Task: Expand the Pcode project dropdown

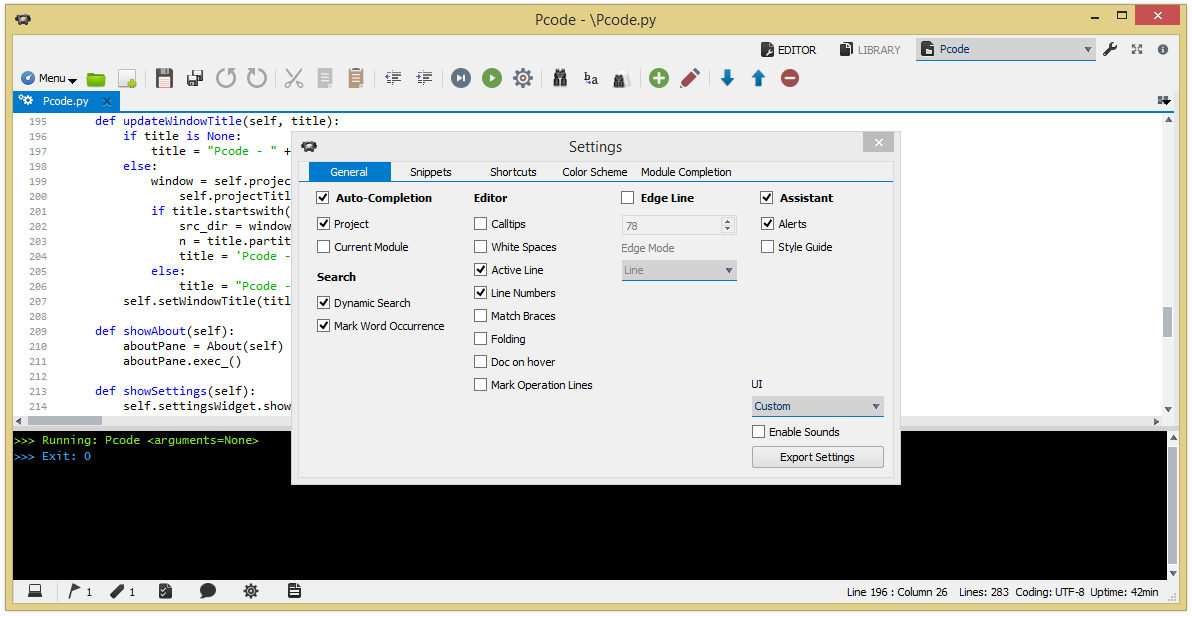Action: (x=1006, y=49)
